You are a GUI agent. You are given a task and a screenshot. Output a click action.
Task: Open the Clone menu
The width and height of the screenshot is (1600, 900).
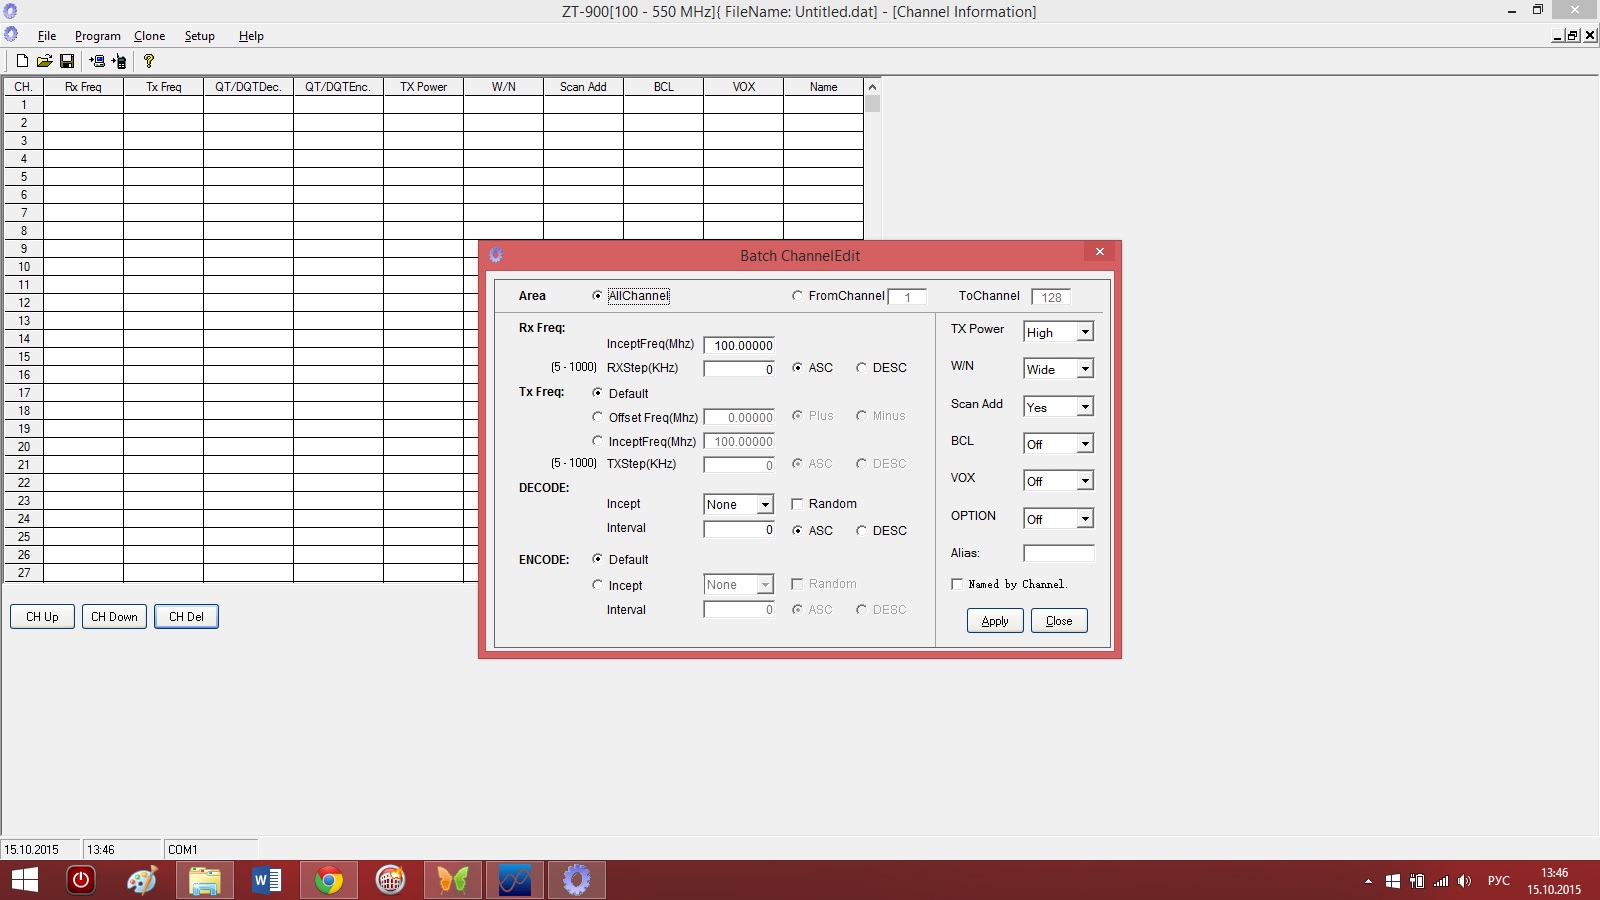click(150, 35)
